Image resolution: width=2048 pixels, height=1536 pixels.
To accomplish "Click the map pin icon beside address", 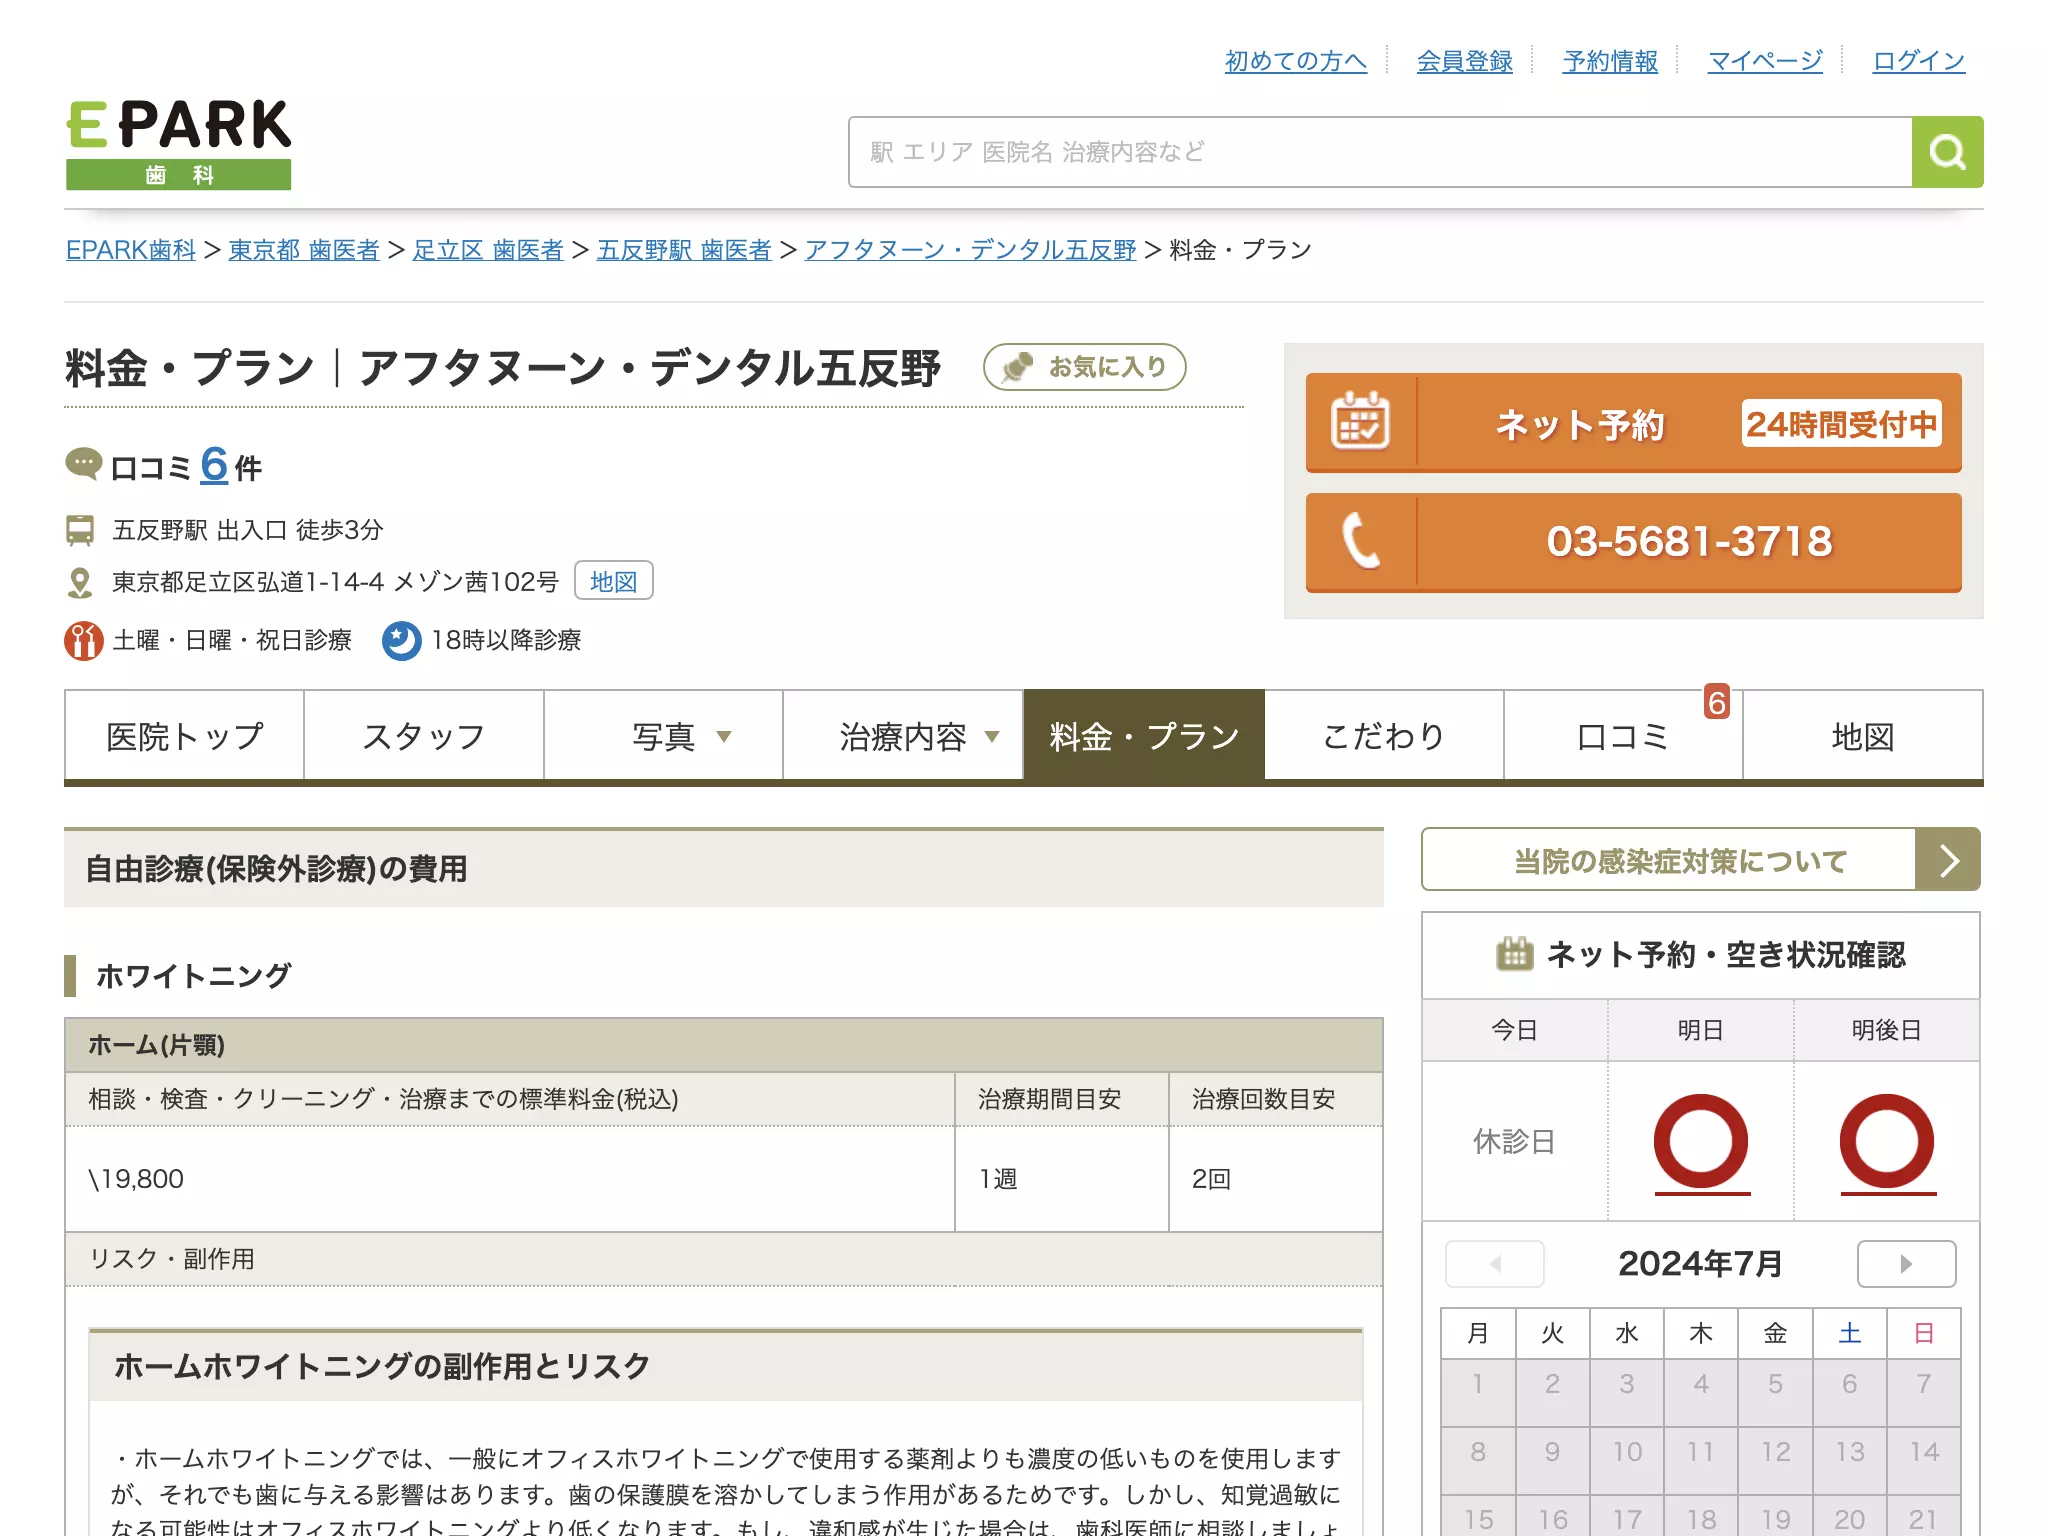I will (x=80, y=582).
